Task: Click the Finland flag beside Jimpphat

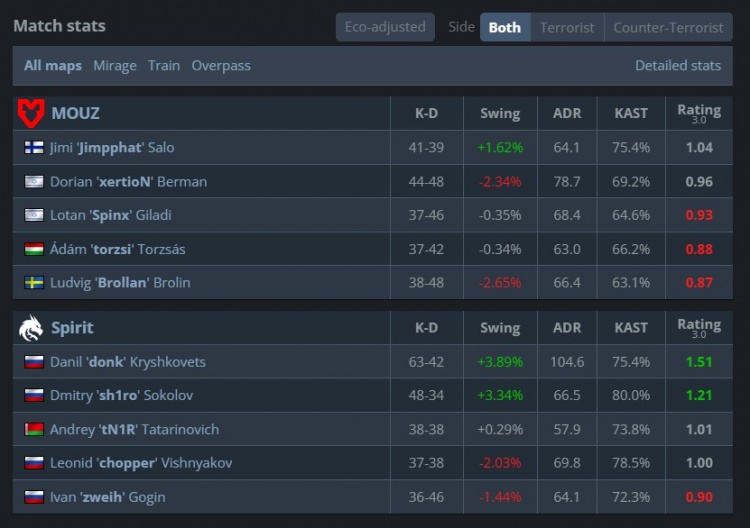Action: pos(34,147)
